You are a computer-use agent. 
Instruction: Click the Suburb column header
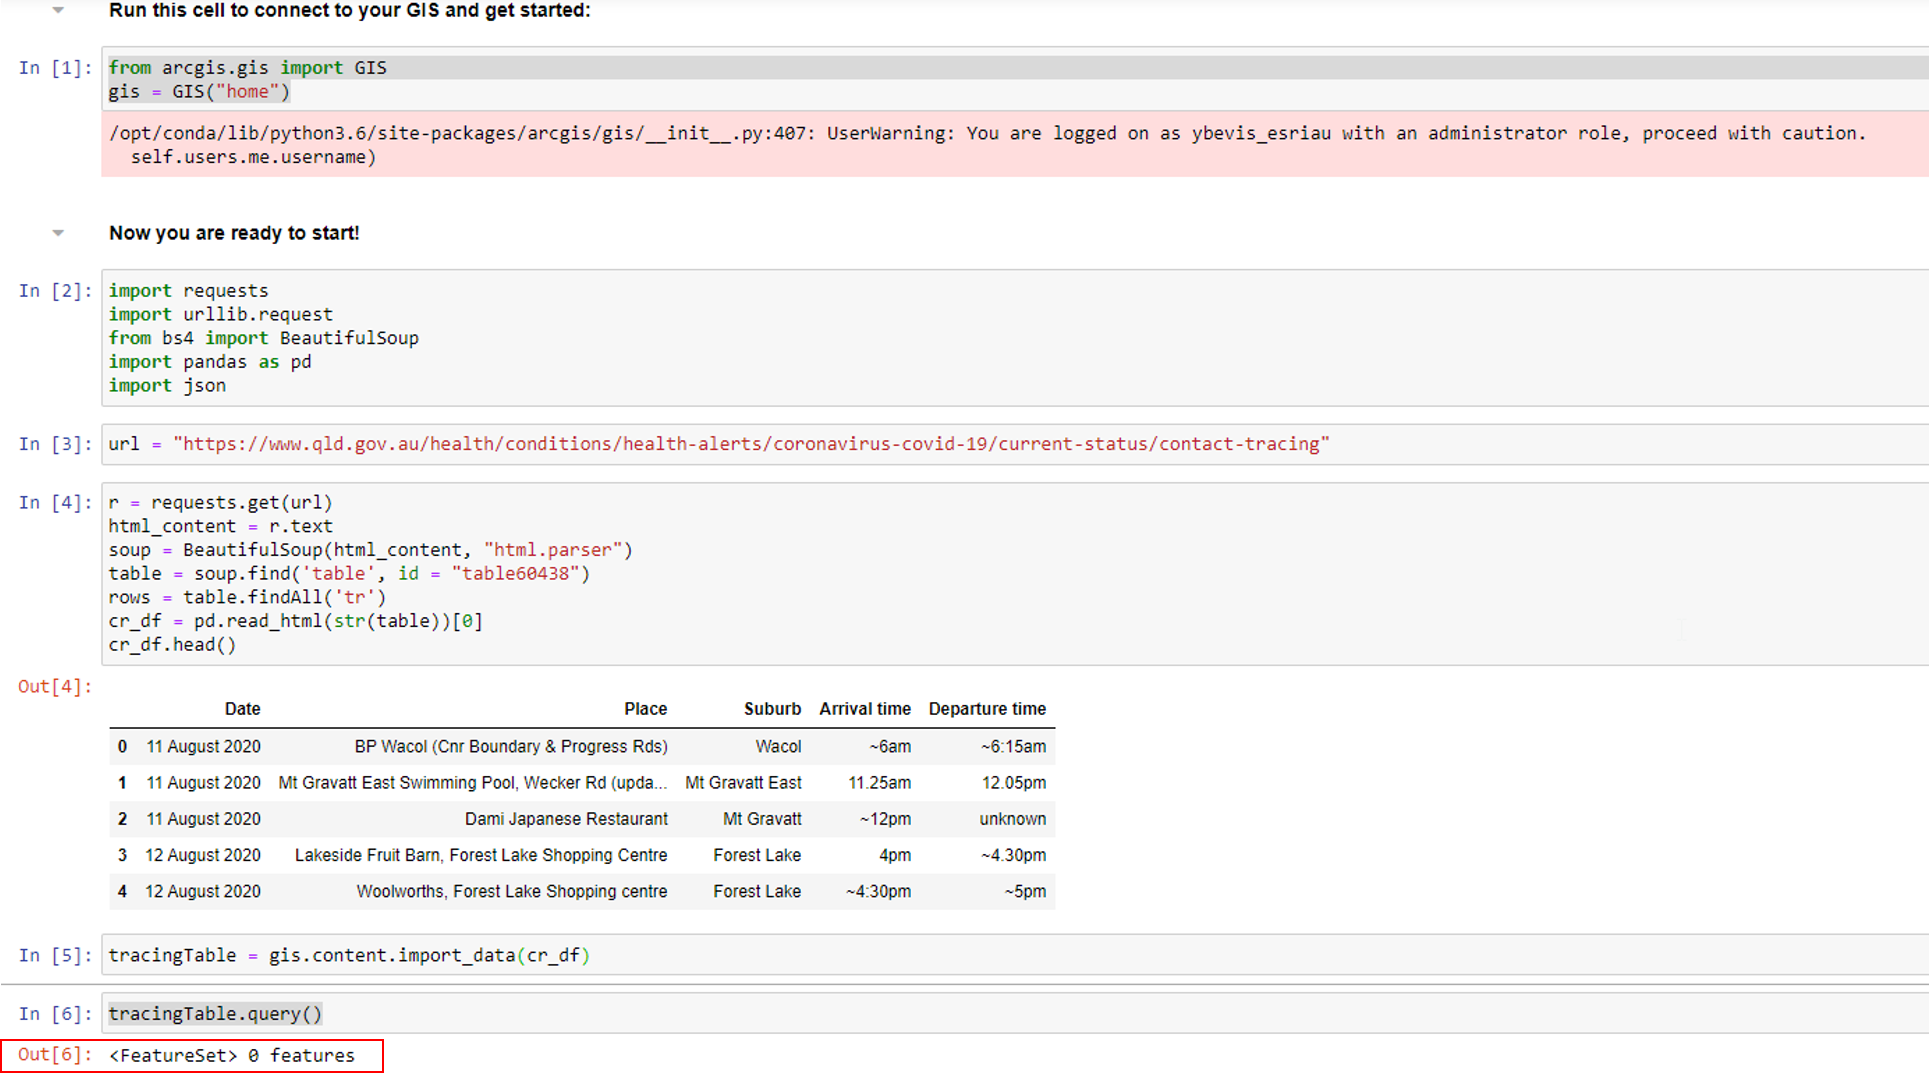pyautogui.click(x=772, y=709)
